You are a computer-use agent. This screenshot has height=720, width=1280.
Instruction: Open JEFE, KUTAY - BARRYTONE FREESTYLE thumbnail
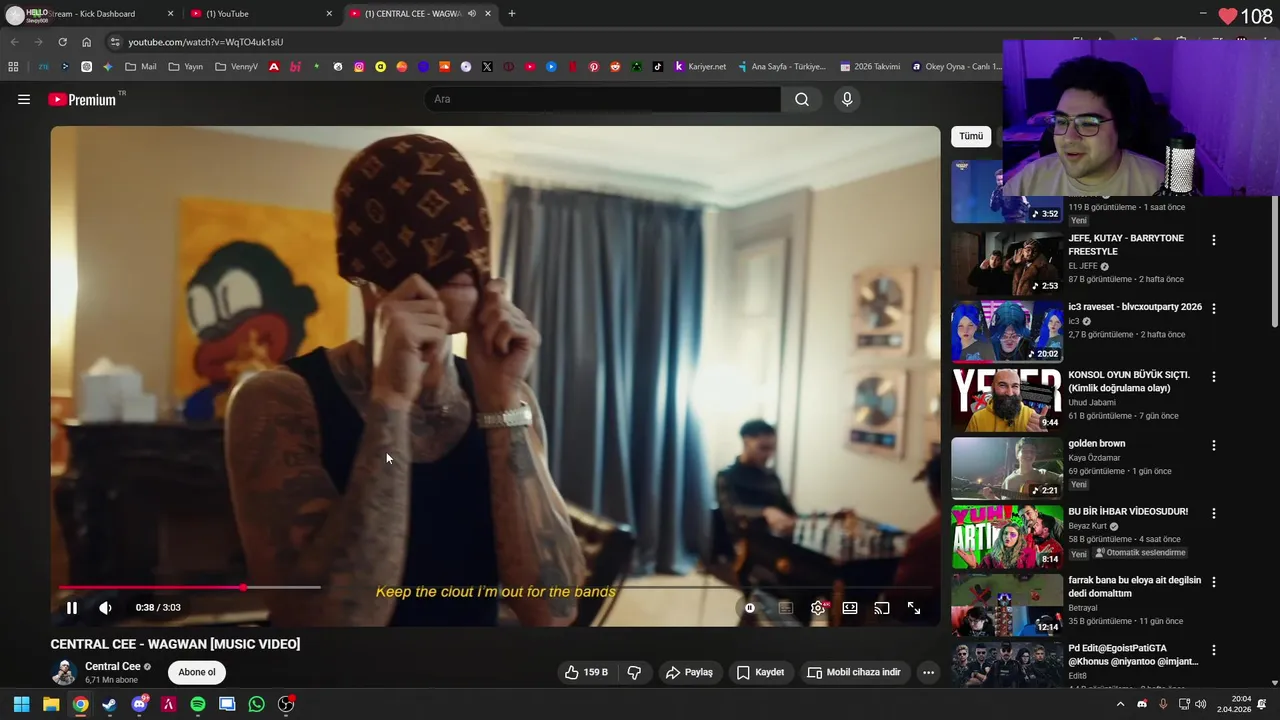[x=1007, y=263]
